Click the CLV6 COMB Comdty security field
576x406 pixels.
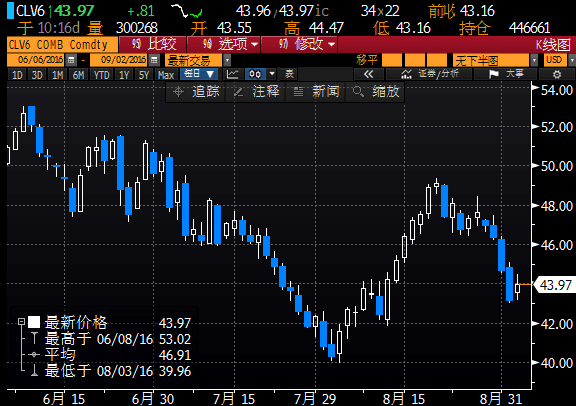(x=62, y=45)
